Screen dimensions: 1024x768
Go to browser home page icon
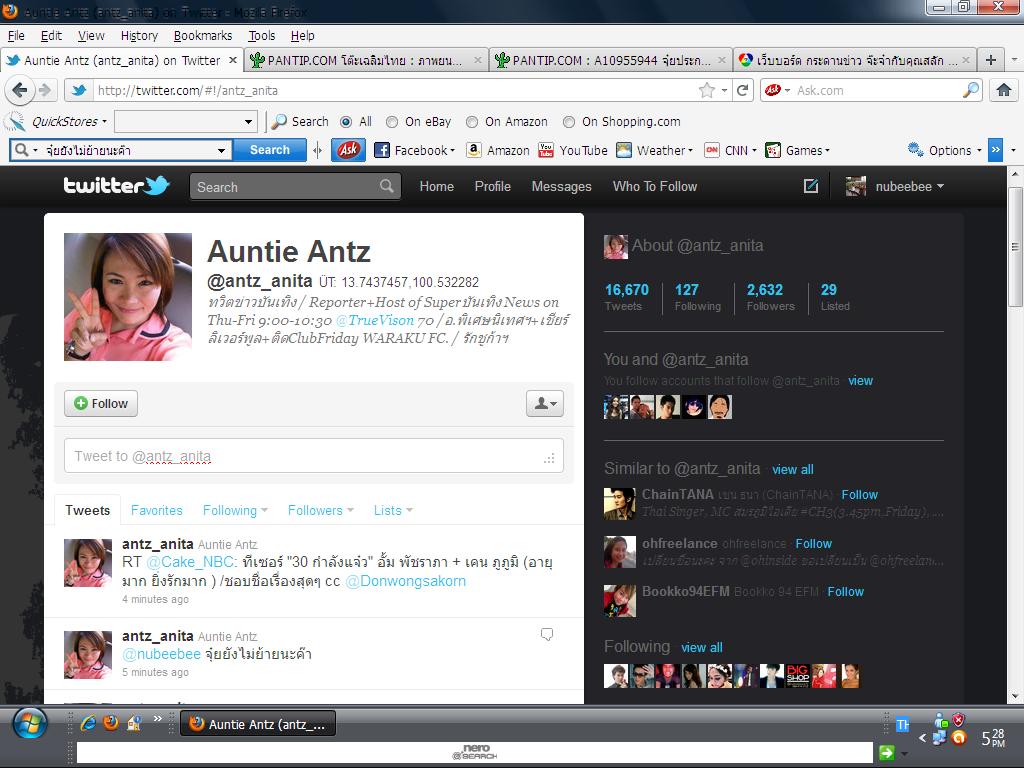tap(1003, 90)
